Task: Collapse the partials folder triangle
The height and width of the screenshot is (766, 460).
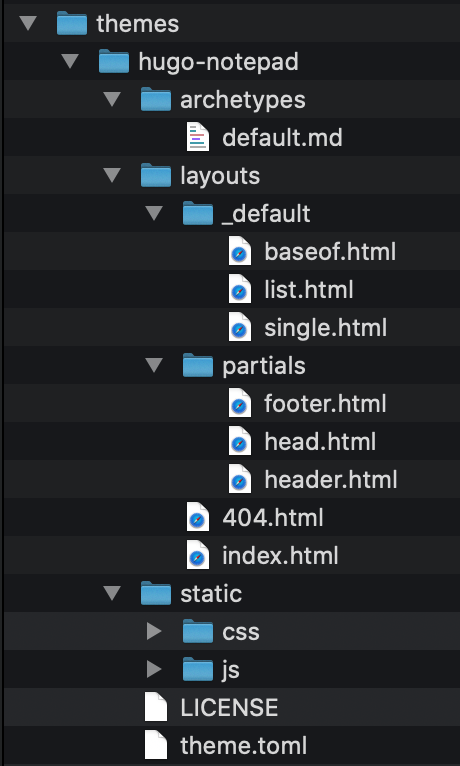Action: tap(154, 365)
